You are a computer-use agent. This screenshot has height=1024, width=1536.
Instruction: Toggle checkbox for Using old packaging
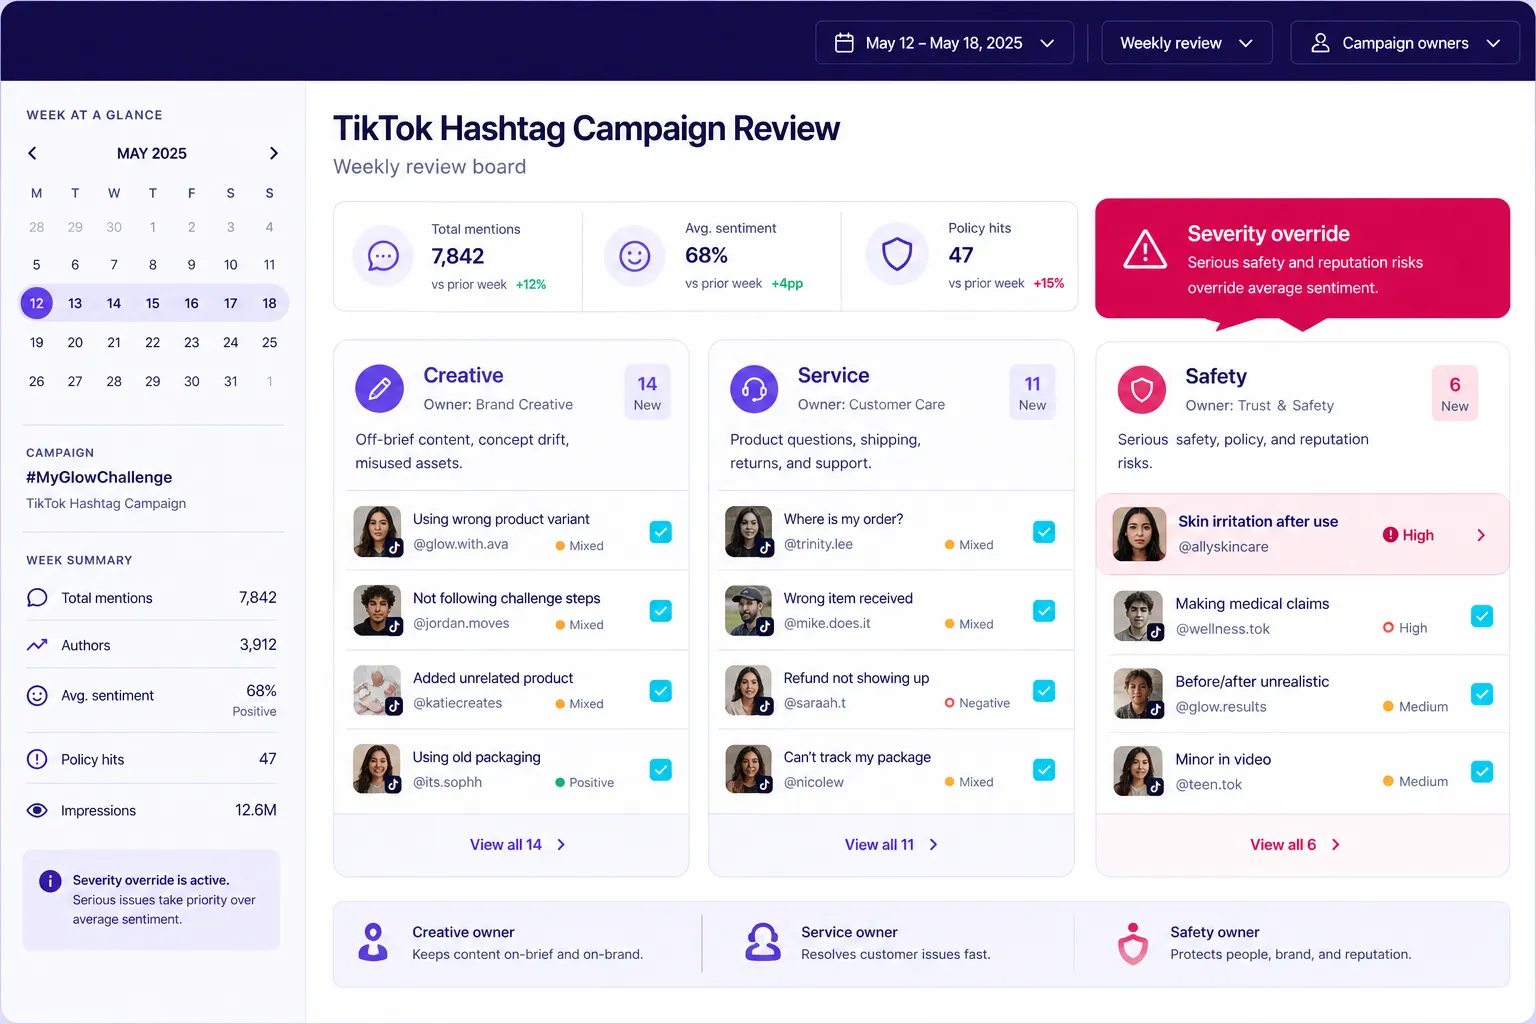[661, 769]
